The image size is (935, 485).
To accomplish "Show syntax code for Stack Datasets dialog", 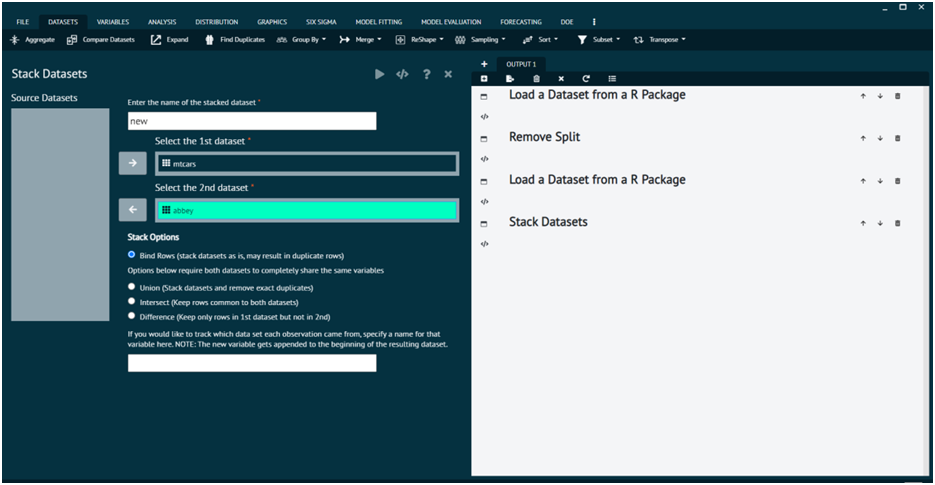I will (402, 74).
